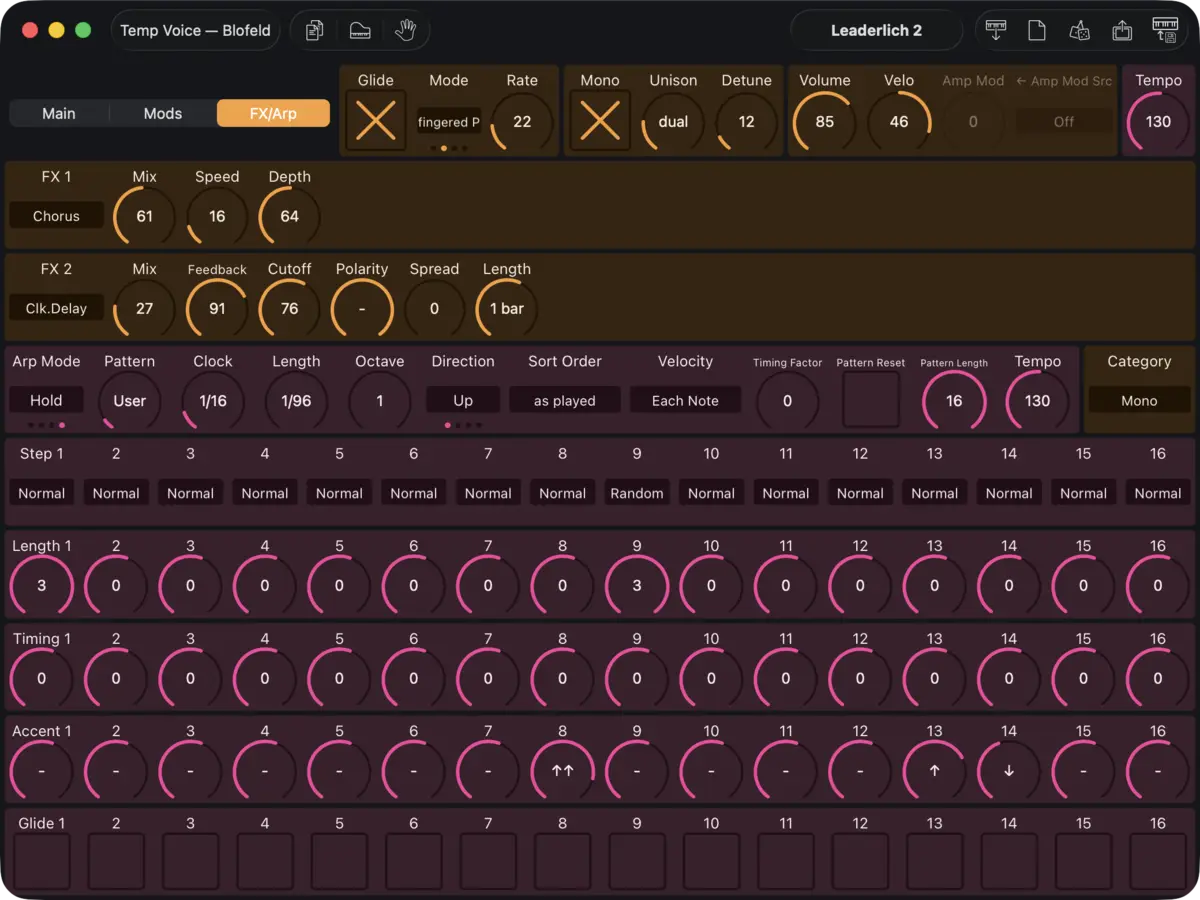Click the copy documents icon in the toolbar
Image resolution: width=1200 pixels, height=900 pixels.
[315, 31]
